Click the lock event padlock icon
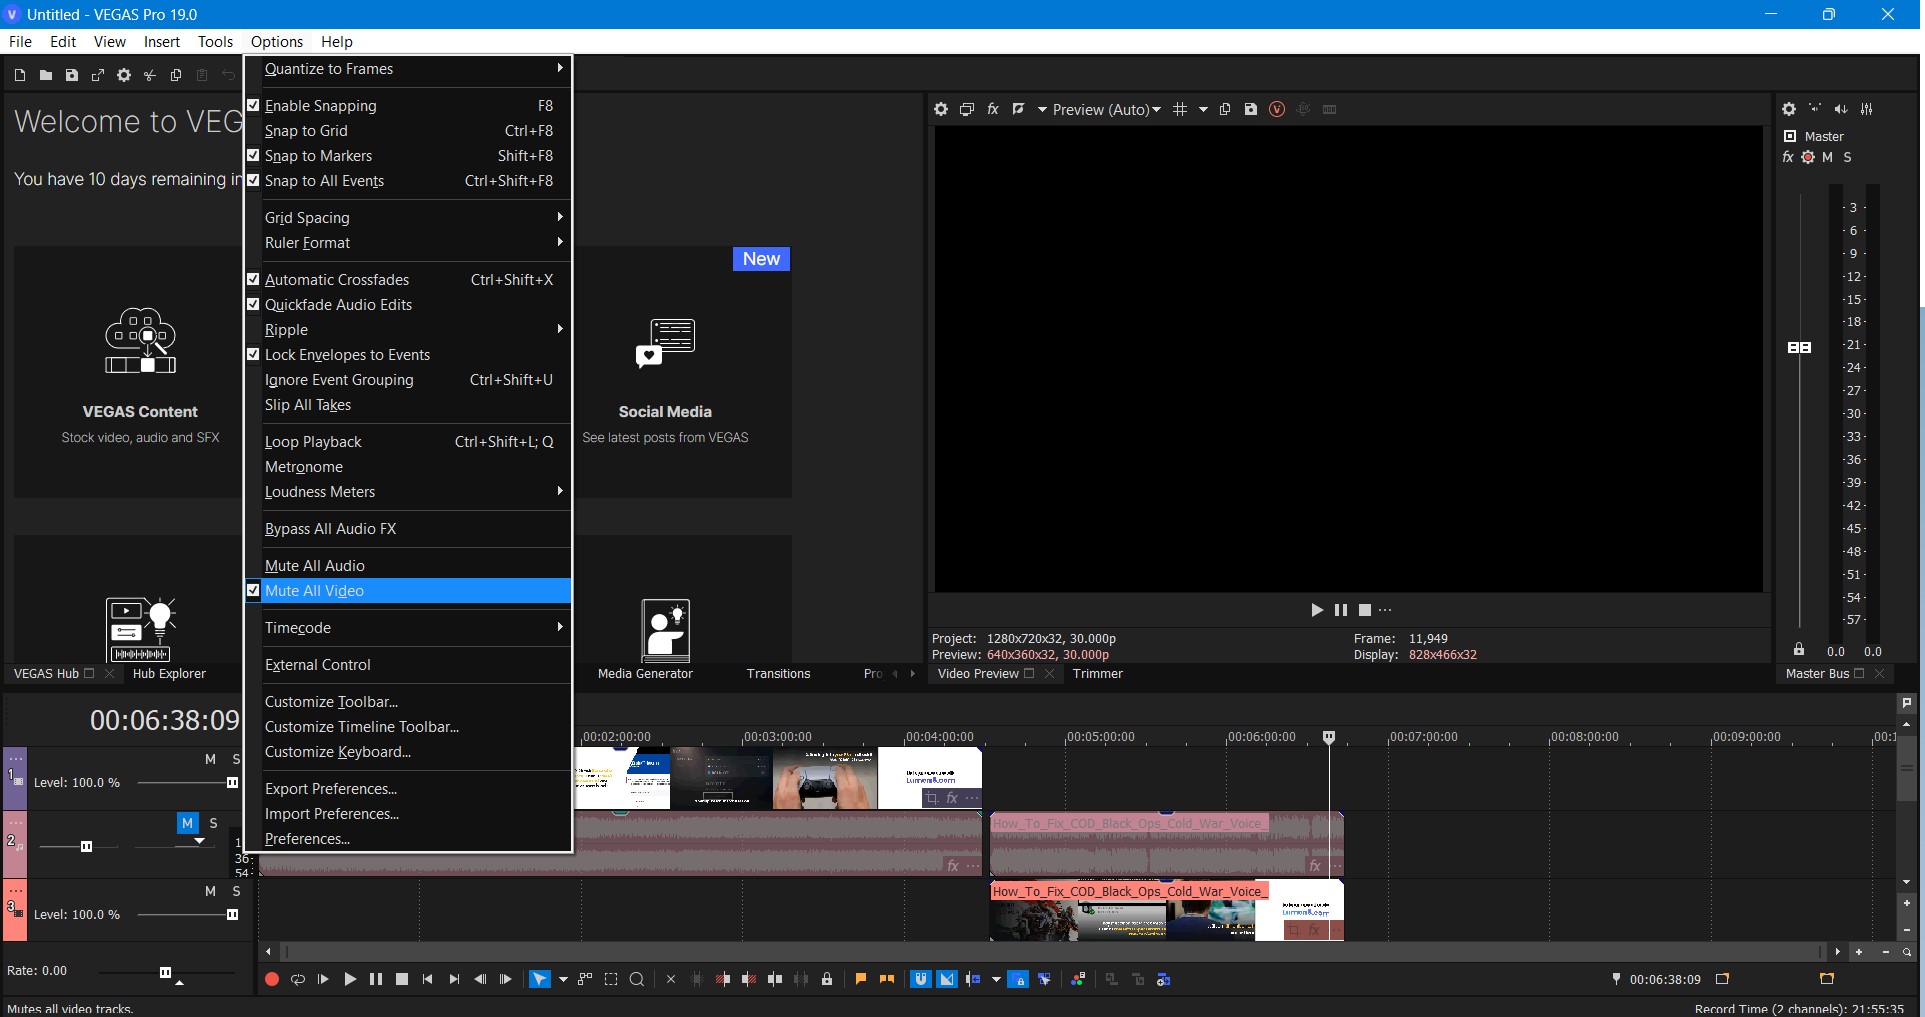 click(827, 979)
